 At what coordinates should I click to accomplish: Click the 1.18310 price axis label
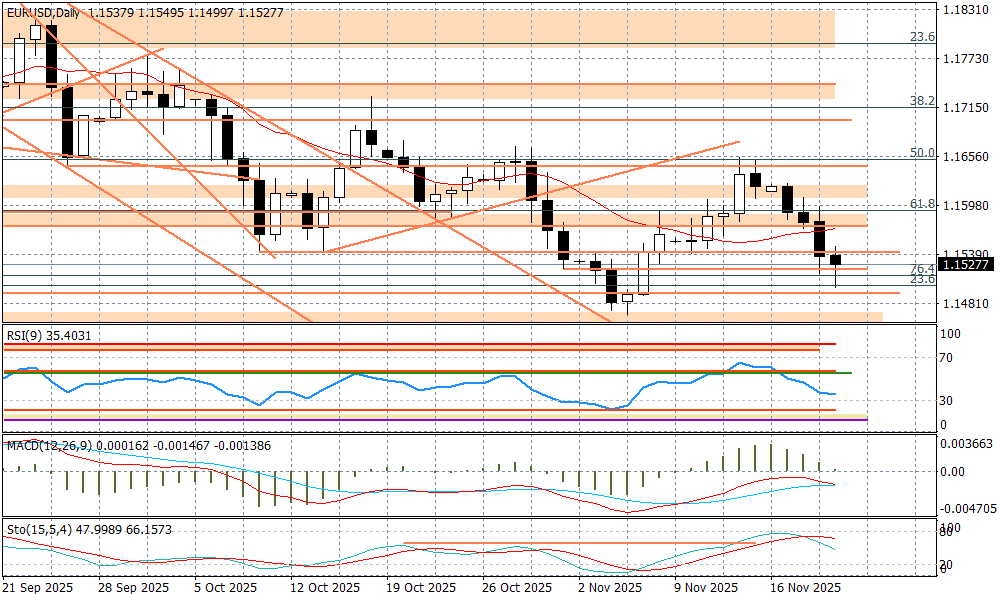[966, 9]
